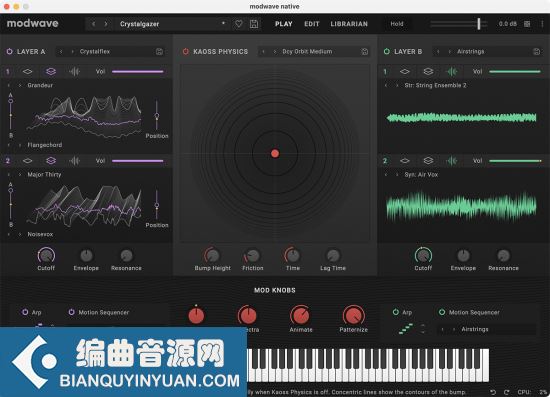Toggle Layer B Motion Sequencer power
Image resolution: width=550 pixels, height=397 pixels.
442,312
